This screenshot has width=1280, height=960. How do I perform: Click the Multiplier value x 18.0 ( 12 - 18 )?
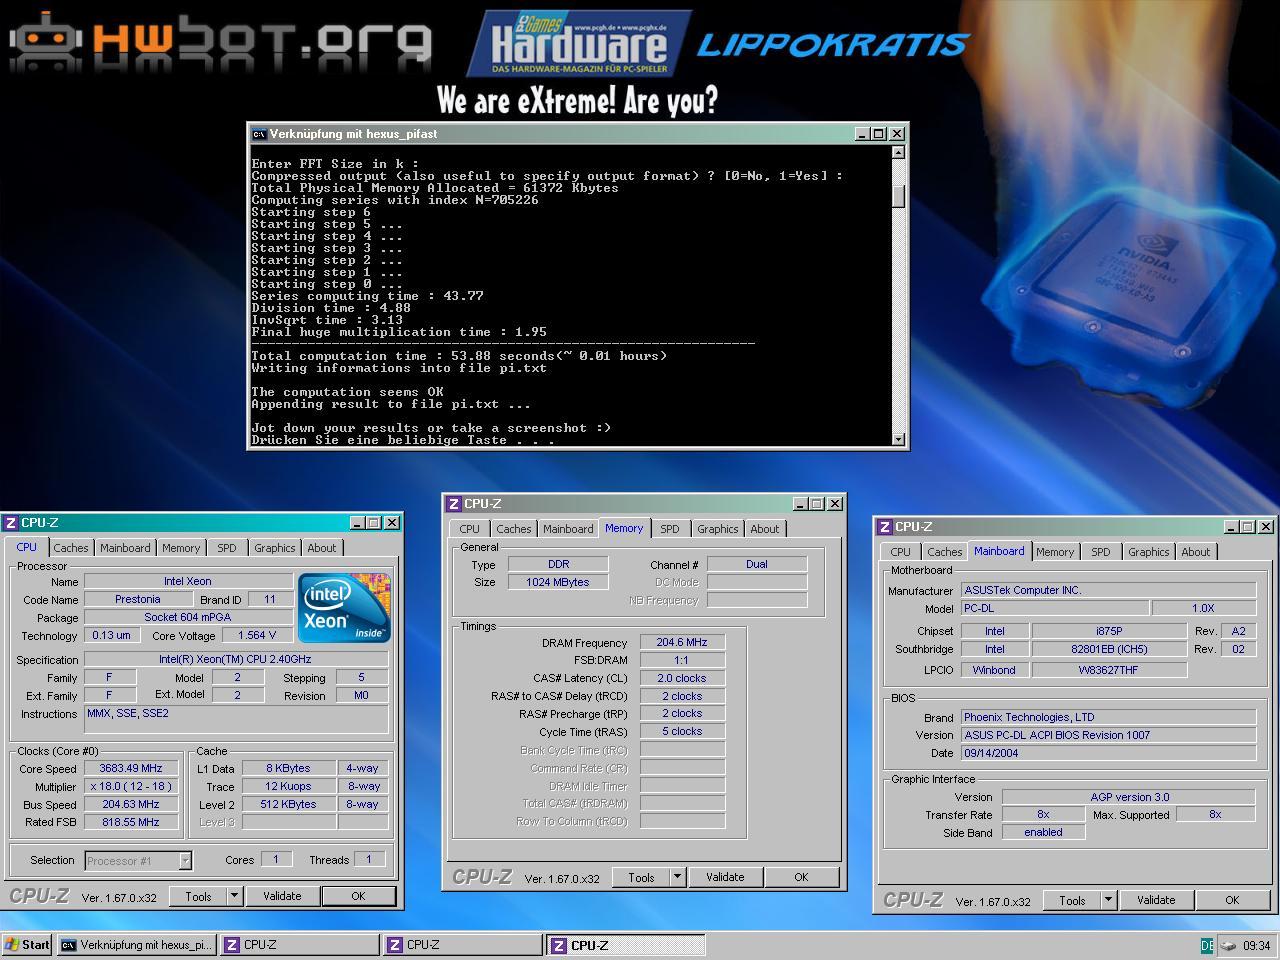pyautogui.click(x=130, y=787)
